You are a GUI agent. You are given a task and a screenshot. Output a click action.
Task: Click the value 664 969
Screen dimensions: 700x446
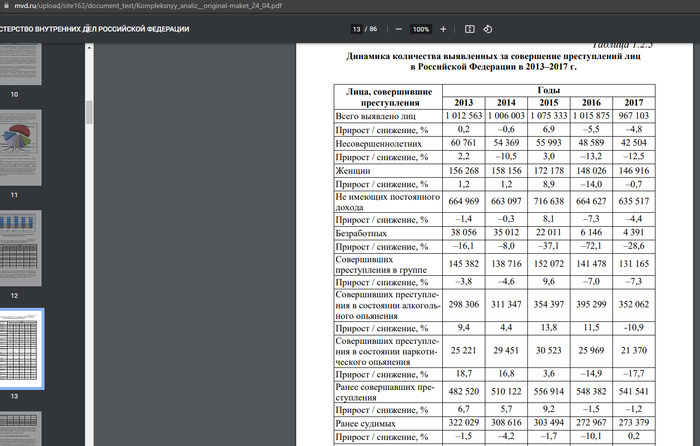(x=463, y=201)
